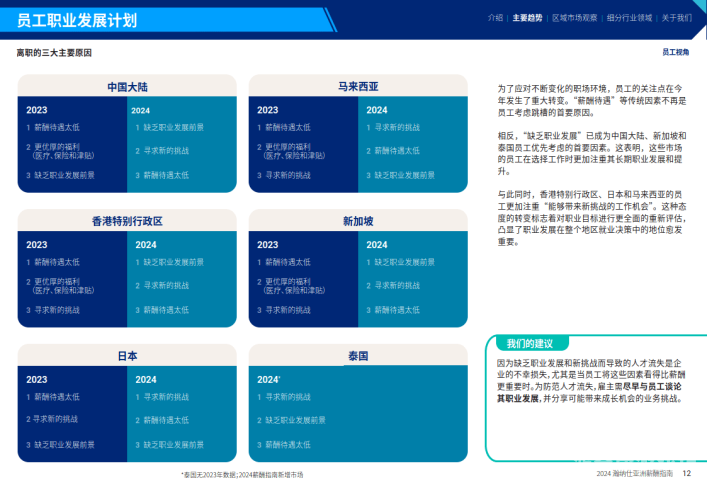Select the 泰国 card header
The image size is (707, 500).
(358, 356)
